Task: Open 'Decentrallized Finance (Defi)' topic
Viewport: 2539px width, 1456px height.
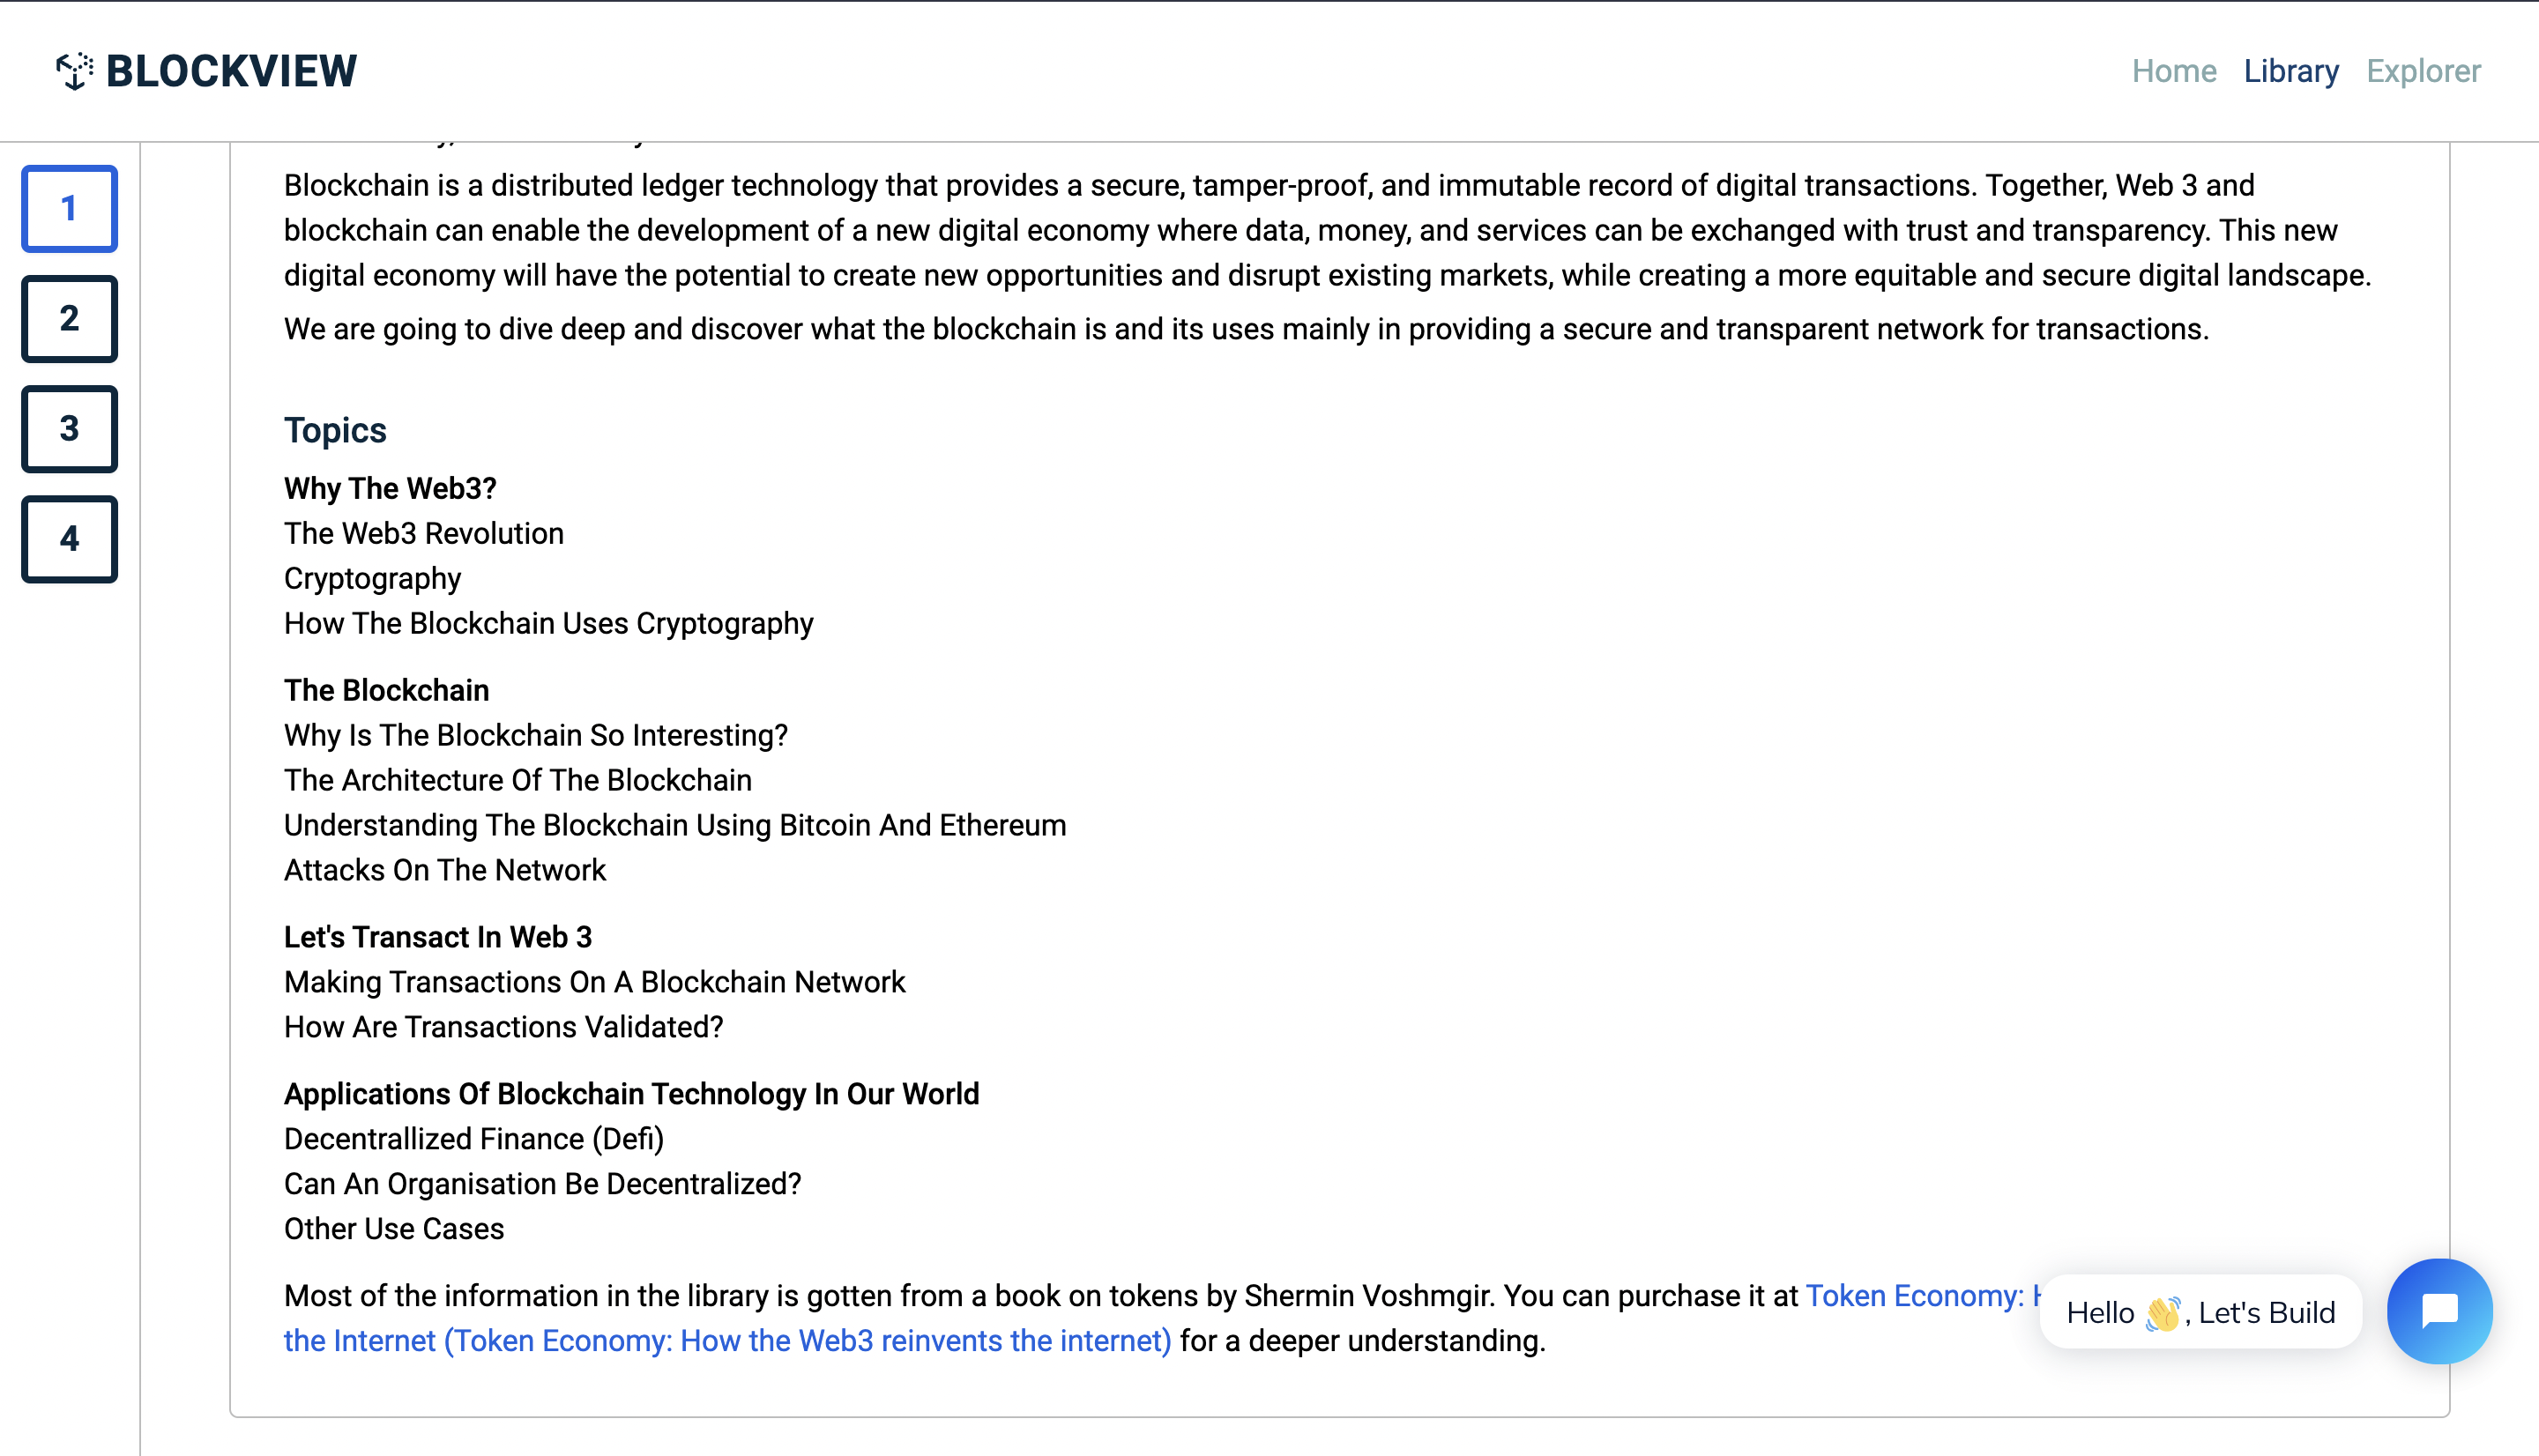Action: tap(473, 1139)
